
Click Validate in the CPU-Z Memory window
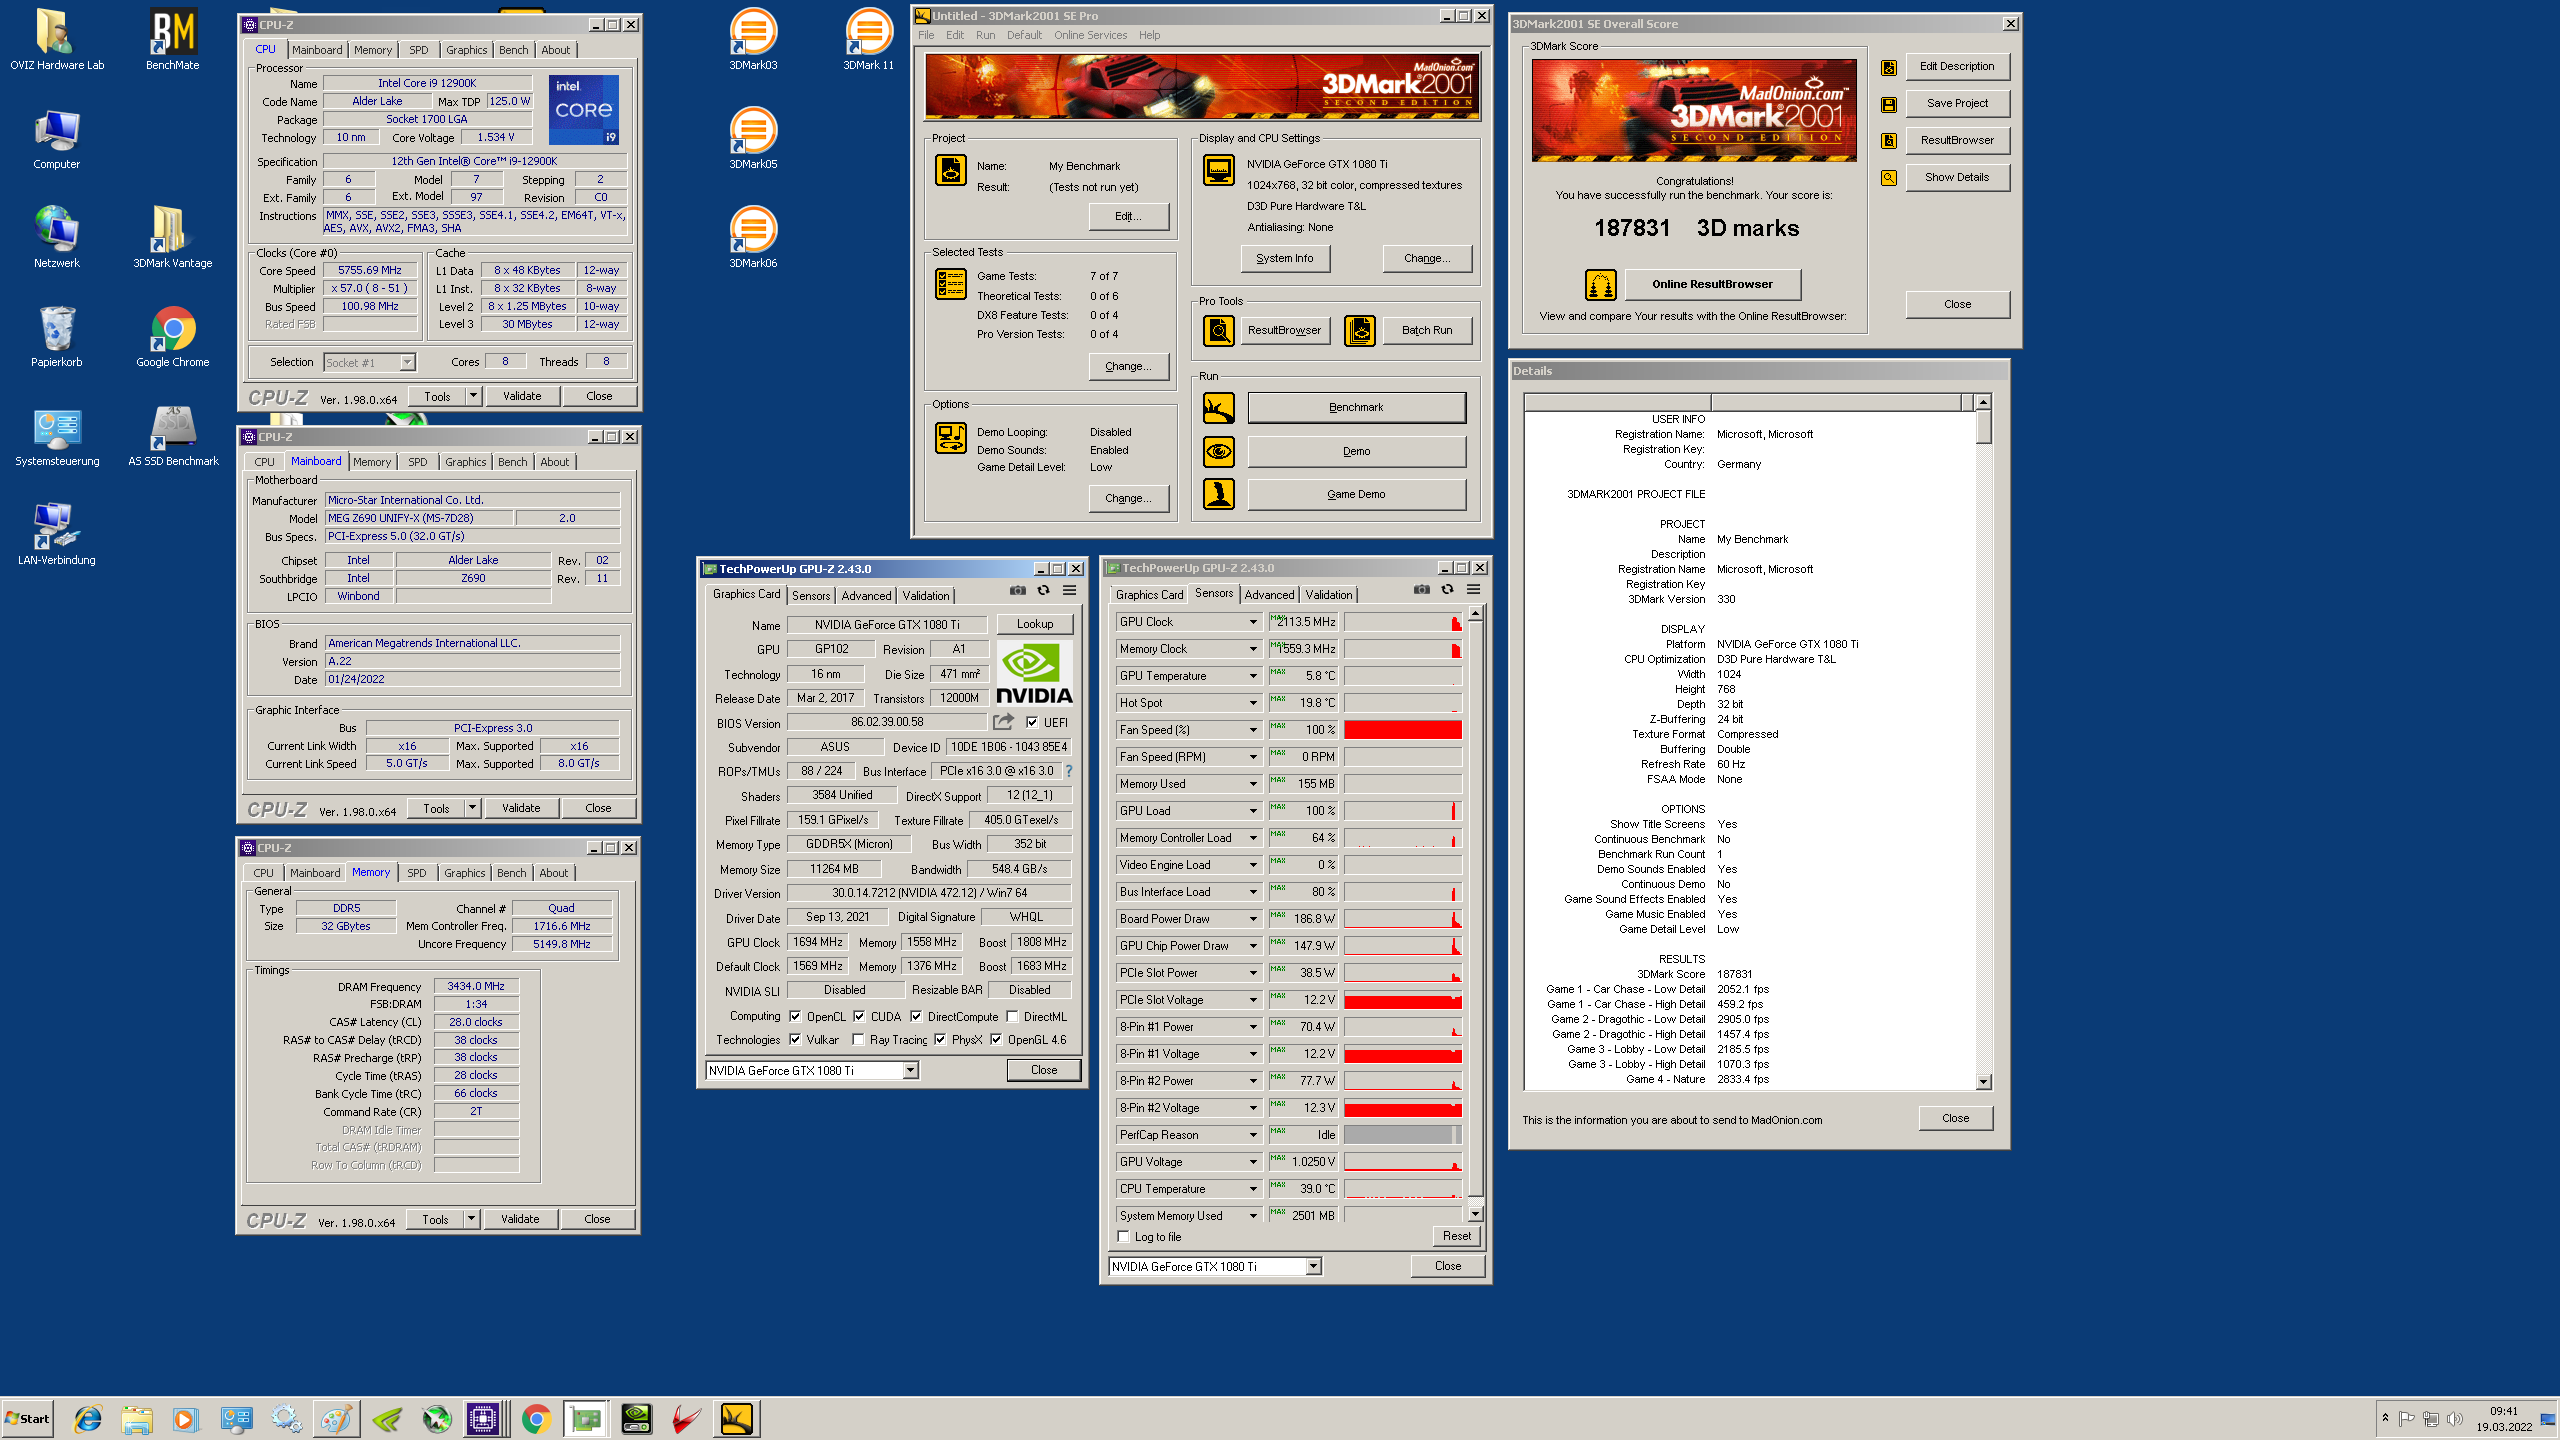(x=520, y=1219)
